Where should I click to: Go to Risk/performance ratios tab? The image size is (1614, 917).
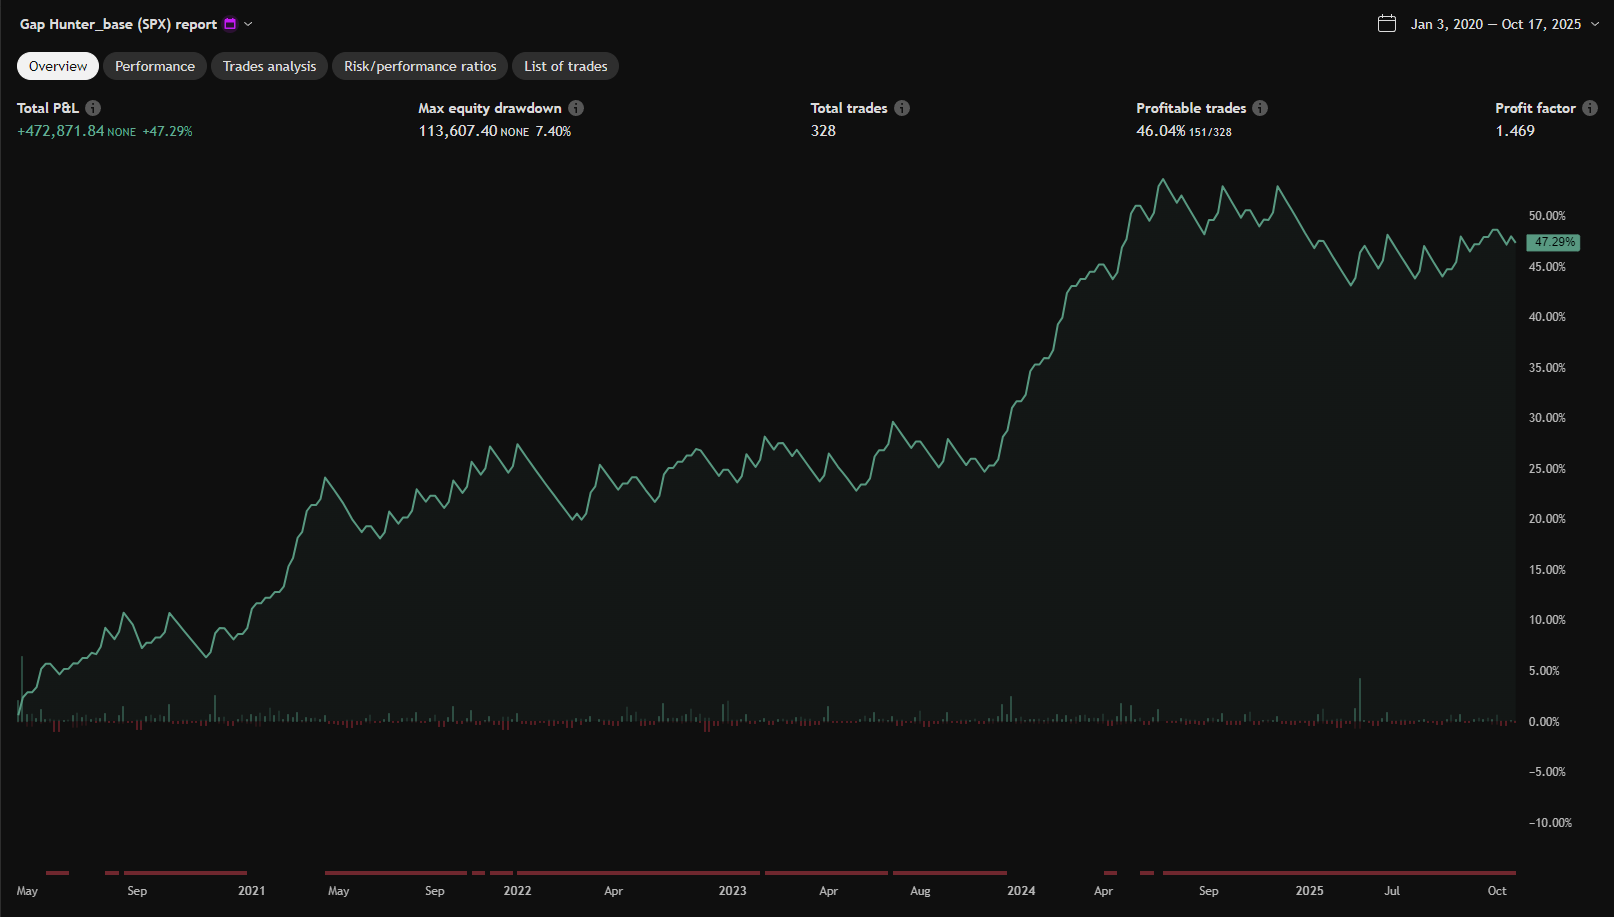(x=420, y=66)
